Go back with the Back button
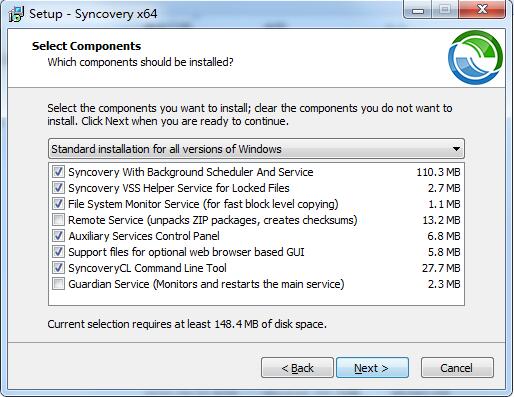 coord(297,368)
